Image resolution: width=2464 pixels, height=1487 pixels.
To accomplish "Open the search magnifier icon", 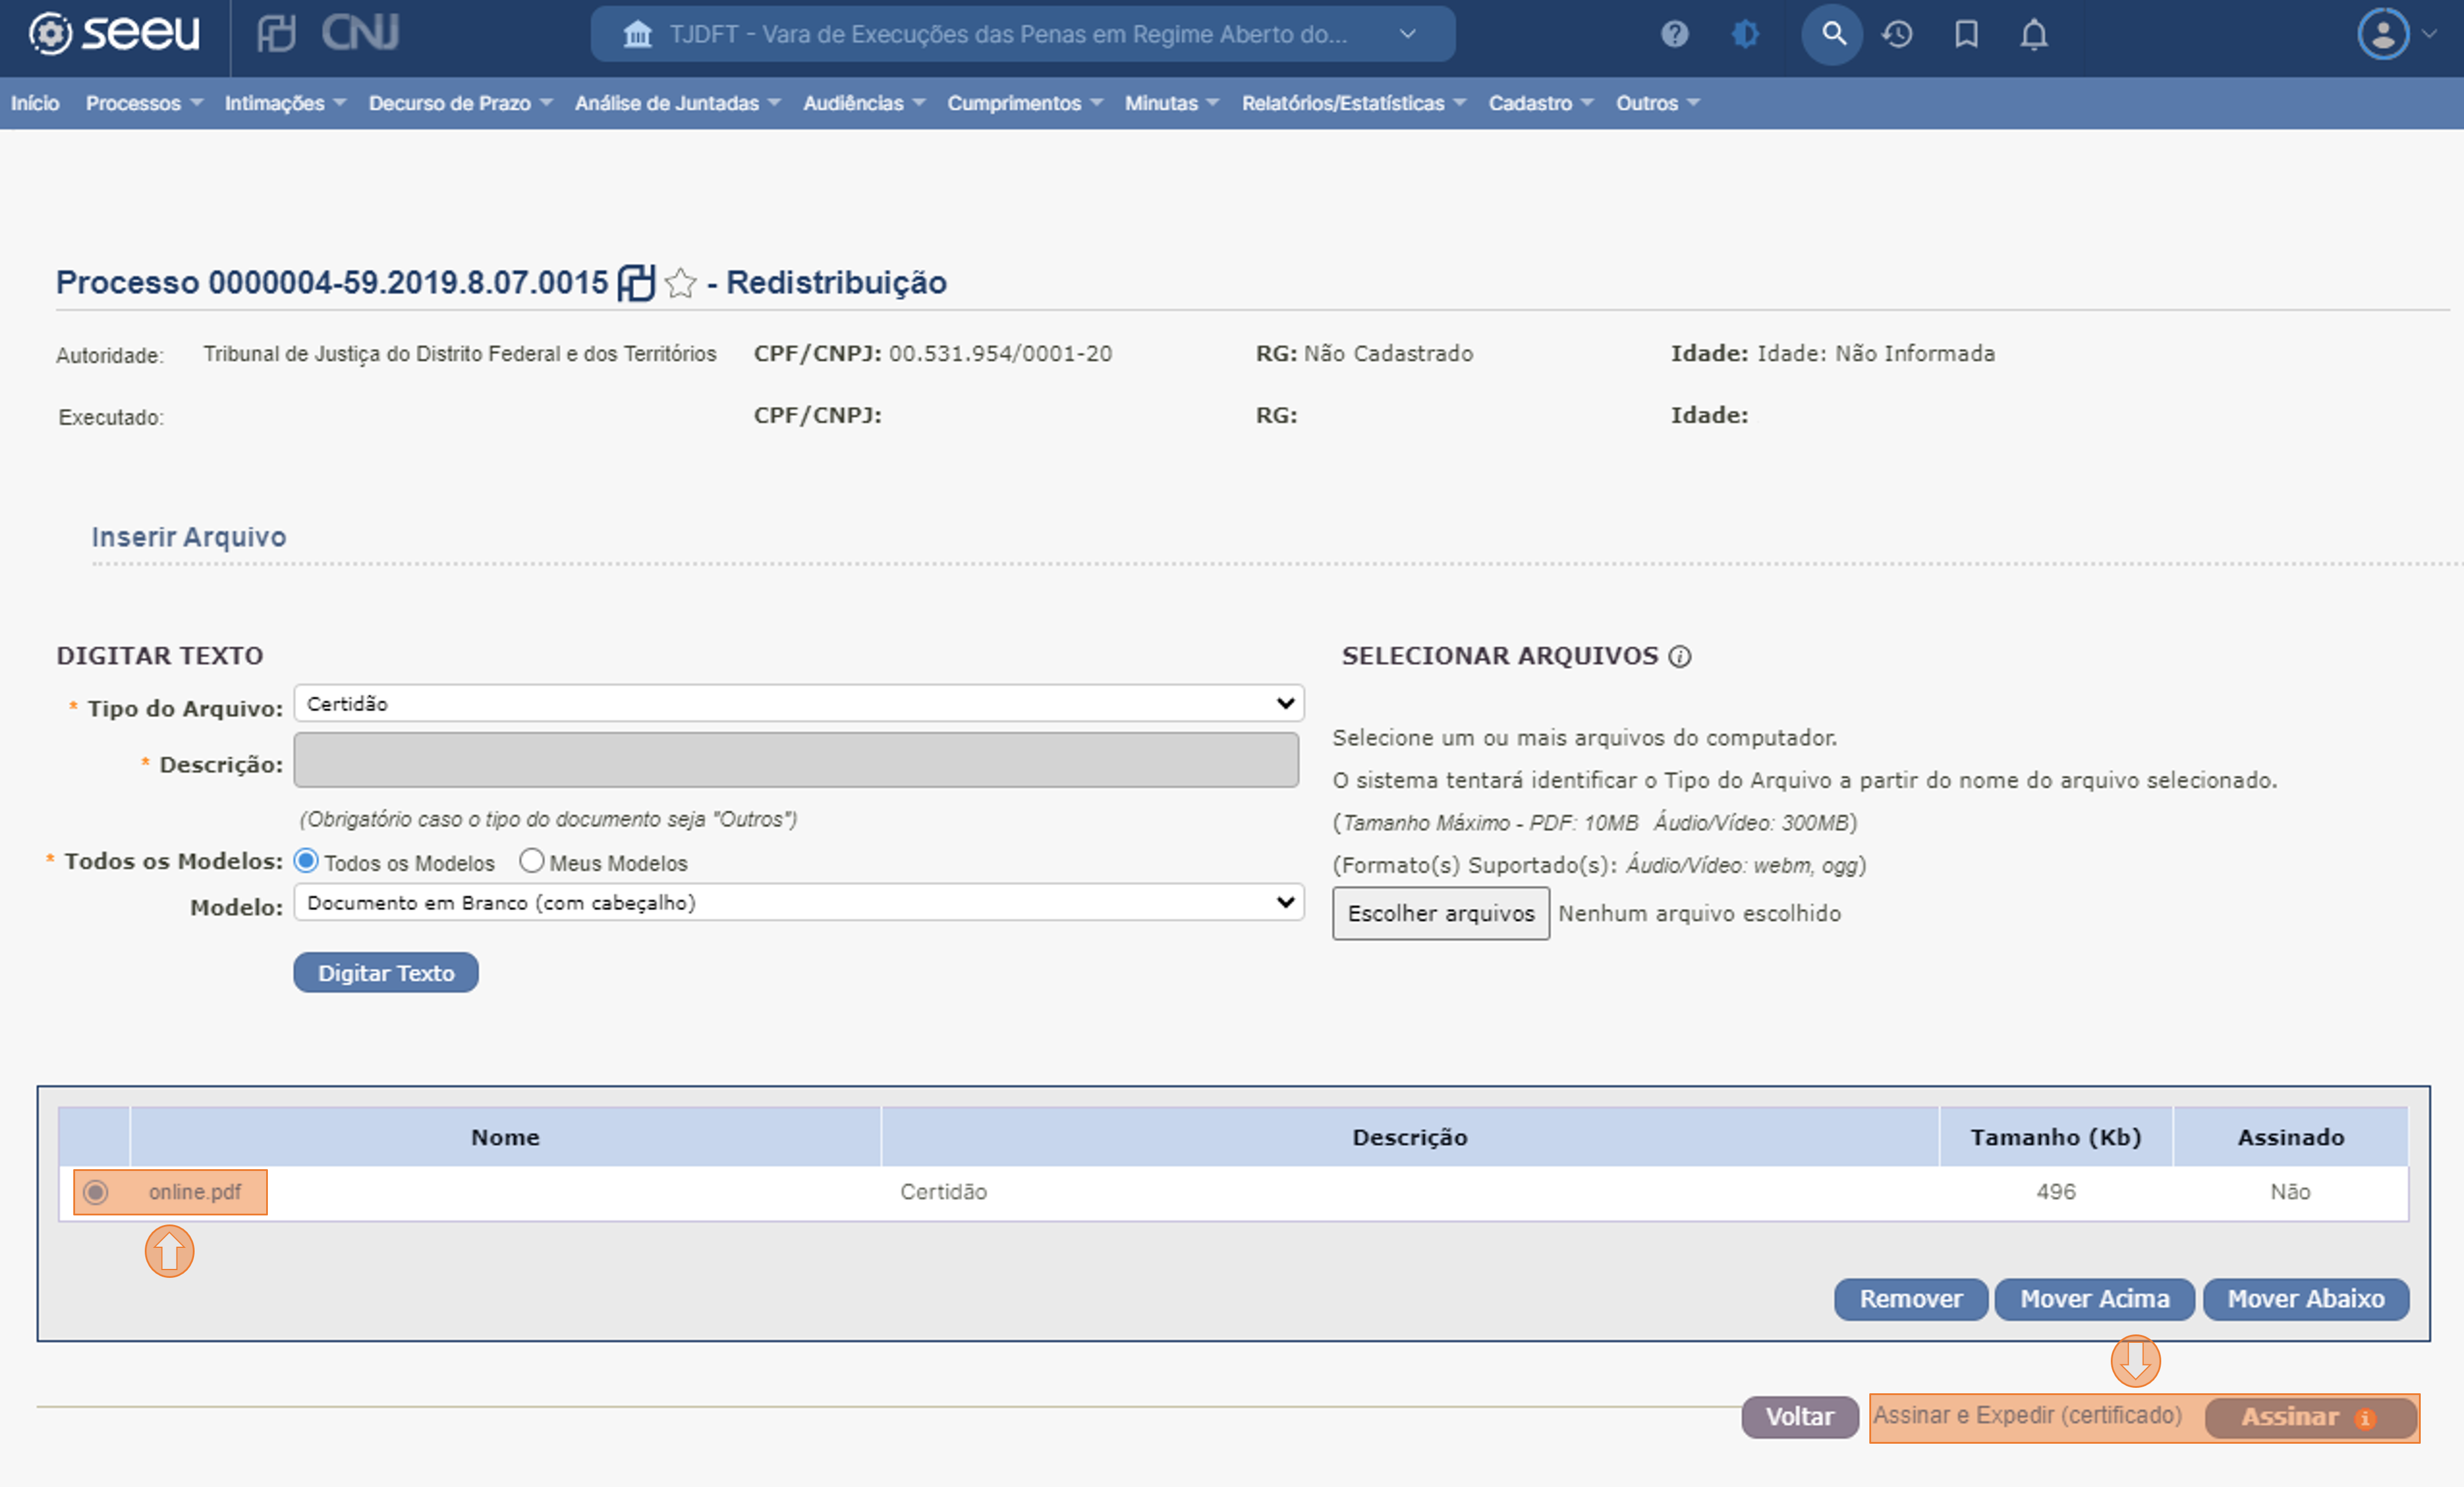I will point(1832,34).
